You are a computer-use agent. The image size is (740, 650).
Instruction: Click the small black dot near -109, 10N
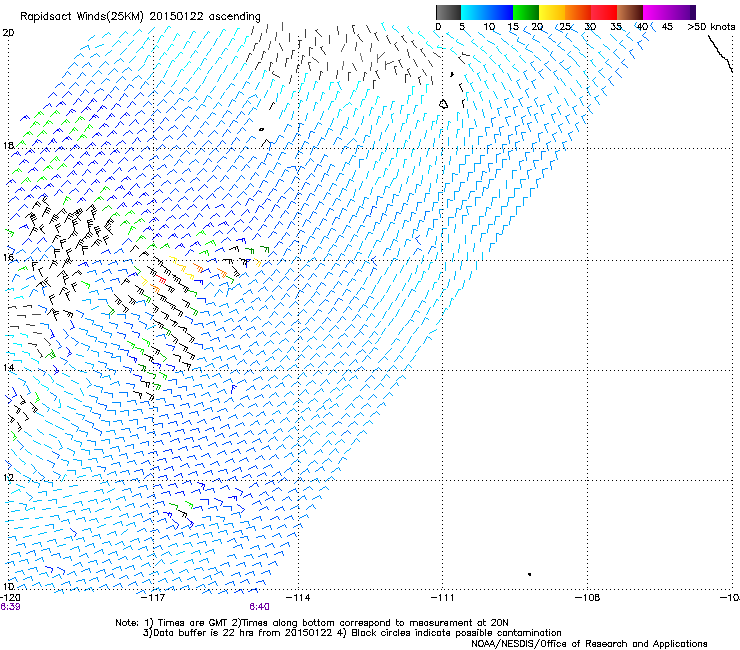[530, 574]
